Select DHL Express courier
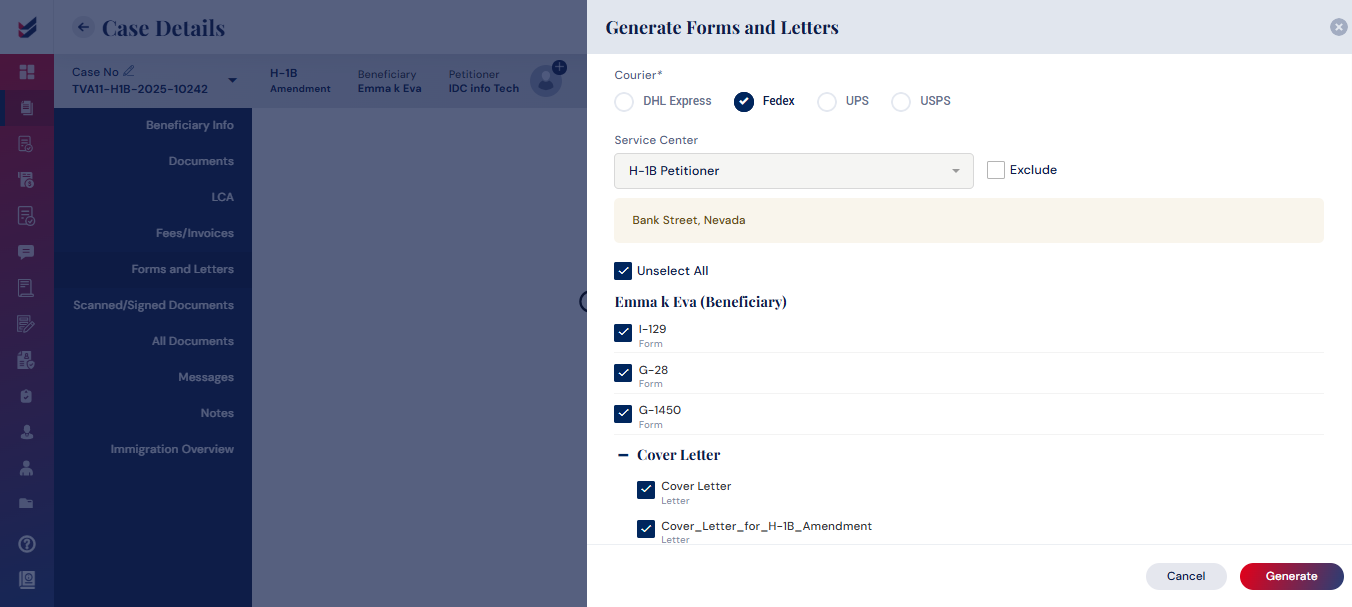The width and height of the screenshot is (1352, 607). click(624, 101)
